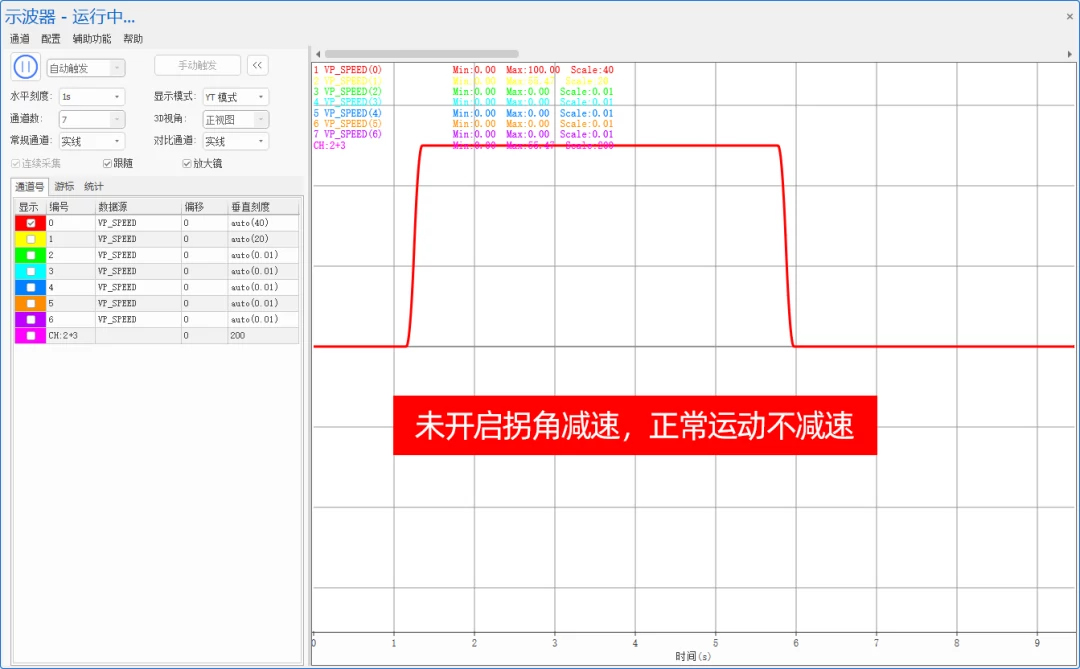Viewport: 1080px width, 669px height.
Task: Pause the oscilloscope with the round pause button
Action: tap(25, 67)
